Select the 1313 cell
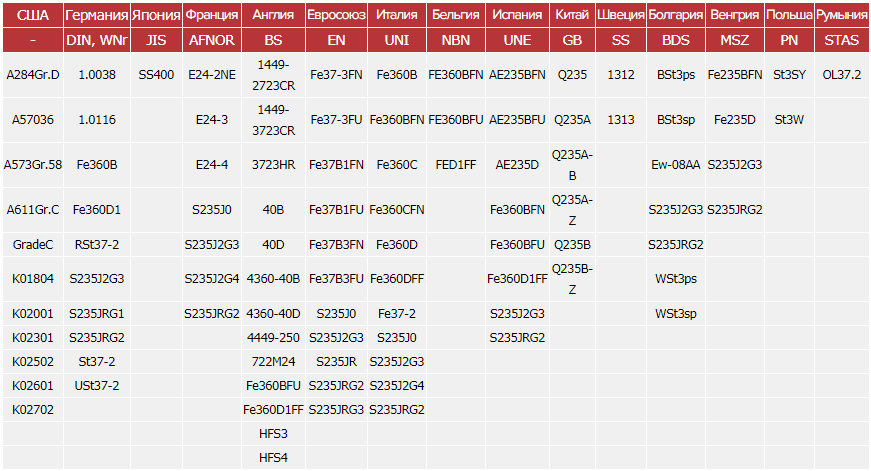The width and height of the screenshot is (871, 471). (x=621, y=119)
